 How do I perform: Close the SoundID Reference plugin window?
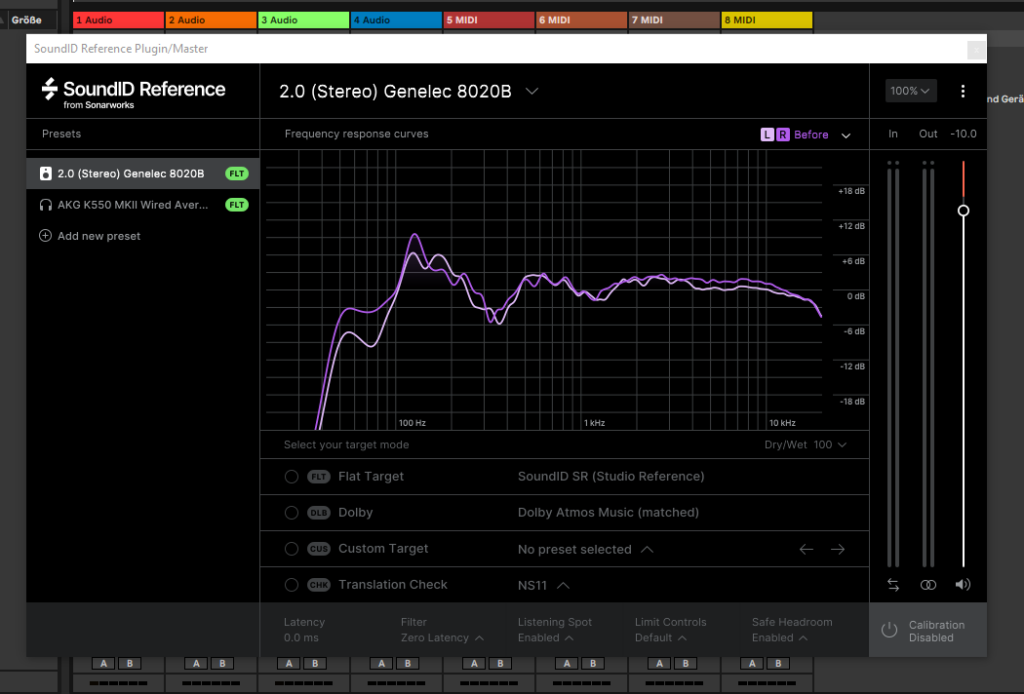(x=976, y=49)
